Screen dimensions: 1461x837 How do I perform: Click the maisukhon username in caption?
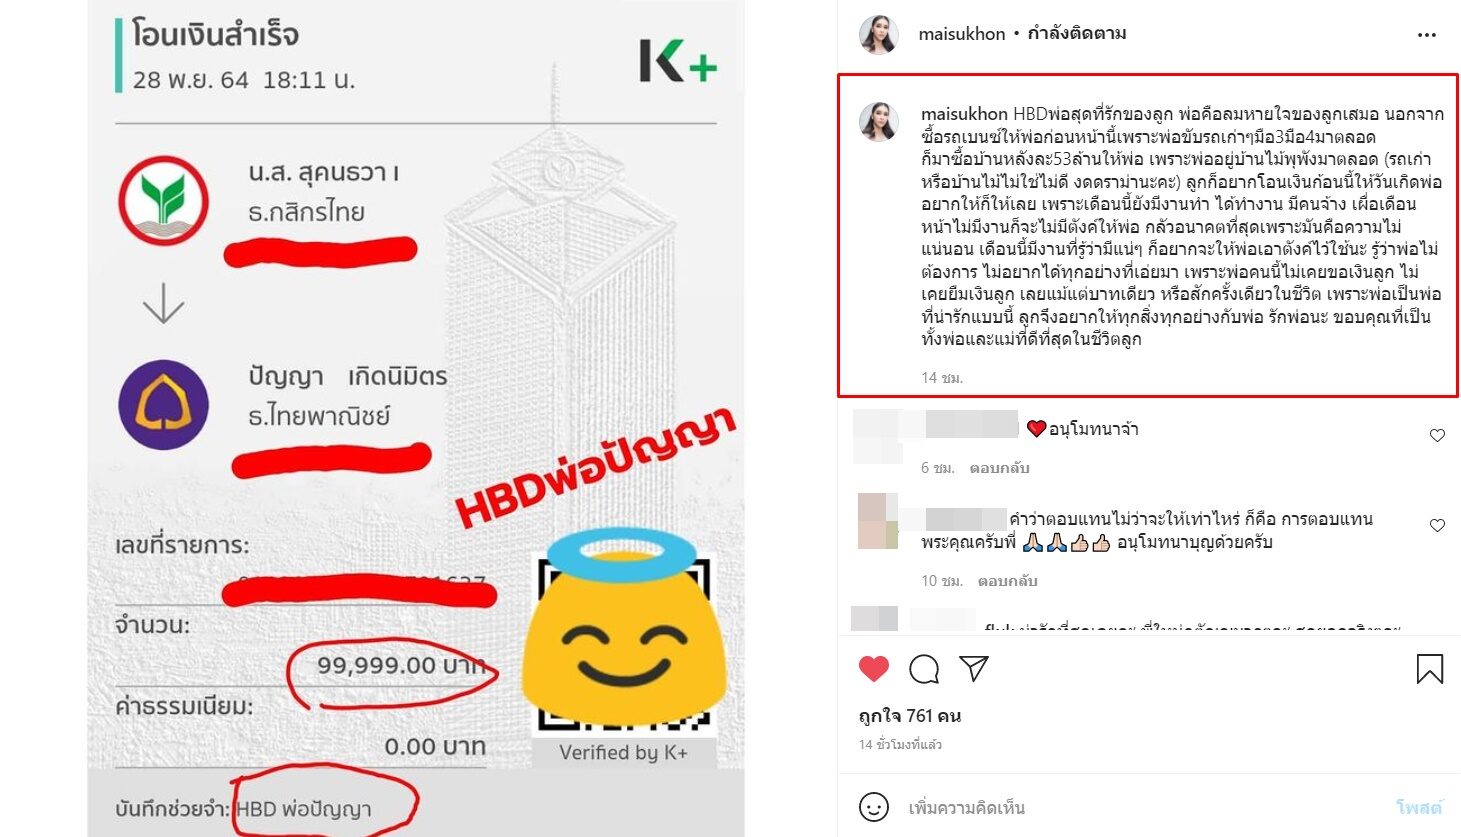(964, 114)
